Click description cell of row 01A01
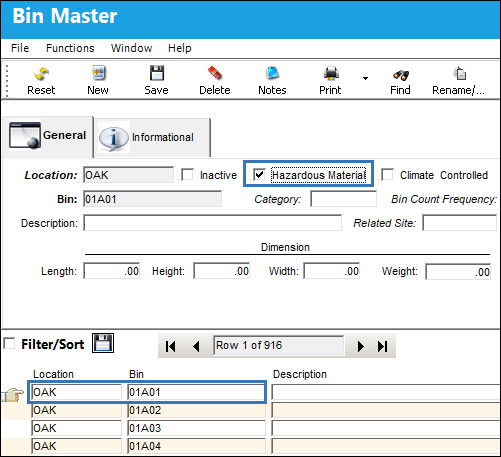The width and height of the screenshot is (501, 457). click(x=386, y=392)
